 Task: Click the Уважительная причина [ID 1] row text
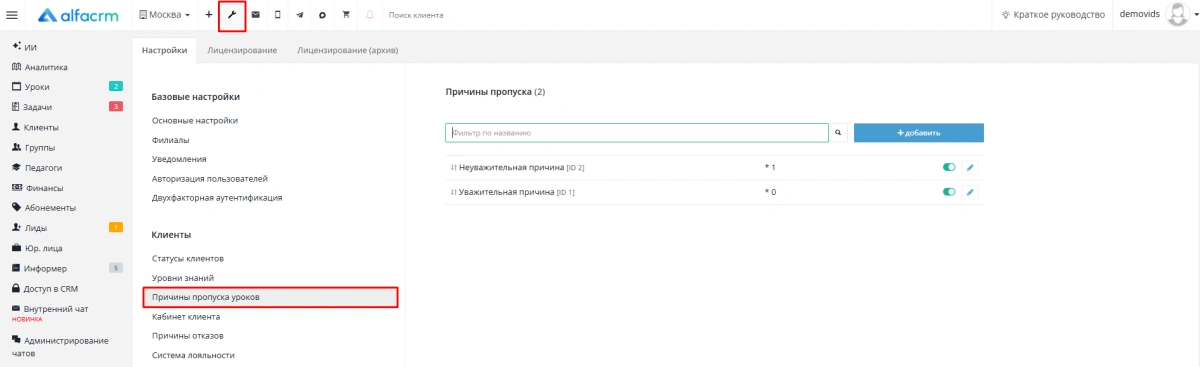517,191
